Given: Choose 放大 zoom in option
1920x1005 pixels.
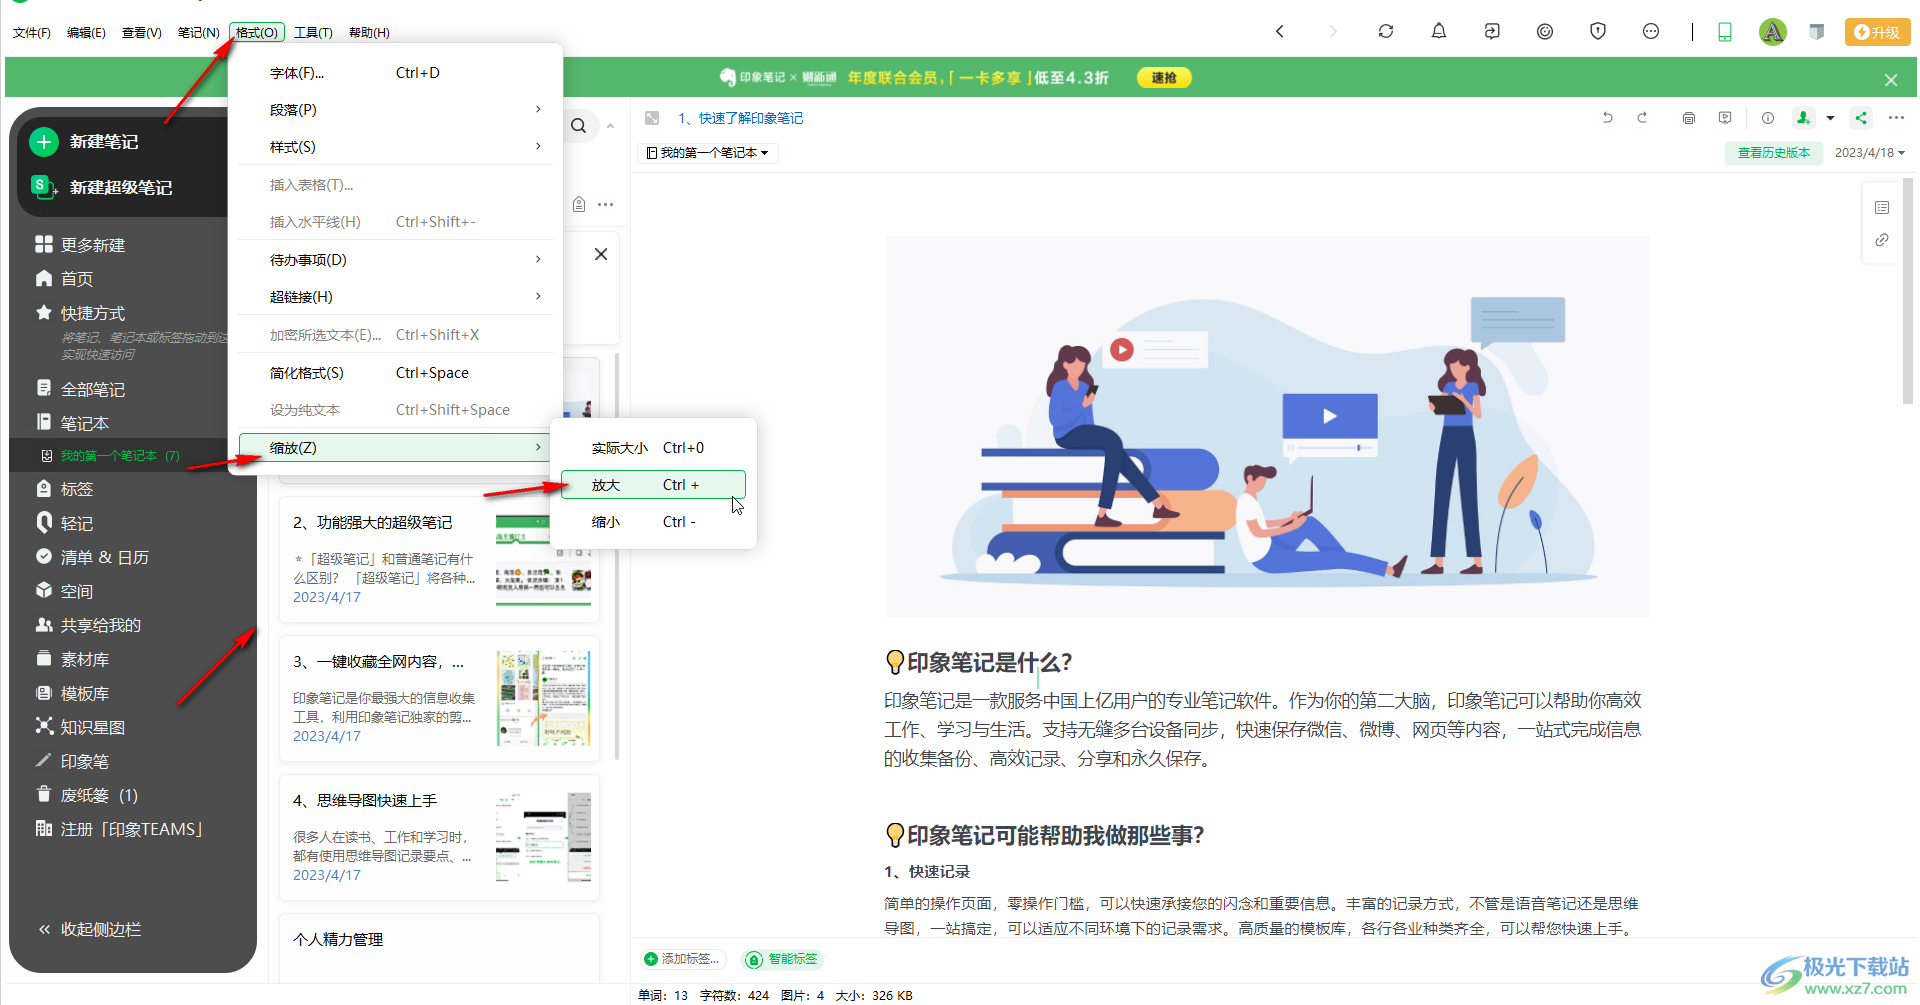Looking at the screenshot, I should [653, 485].
